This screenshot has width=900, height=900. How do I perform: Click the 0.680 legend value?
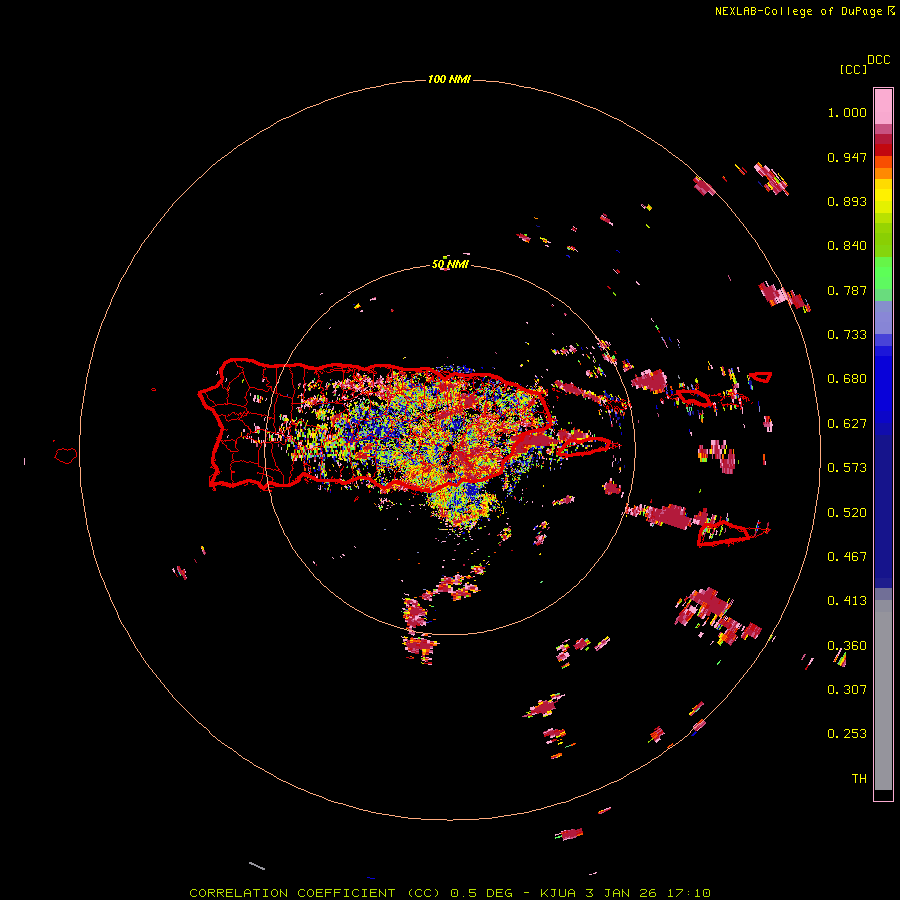pyautogui.click(x=847, y=379)
